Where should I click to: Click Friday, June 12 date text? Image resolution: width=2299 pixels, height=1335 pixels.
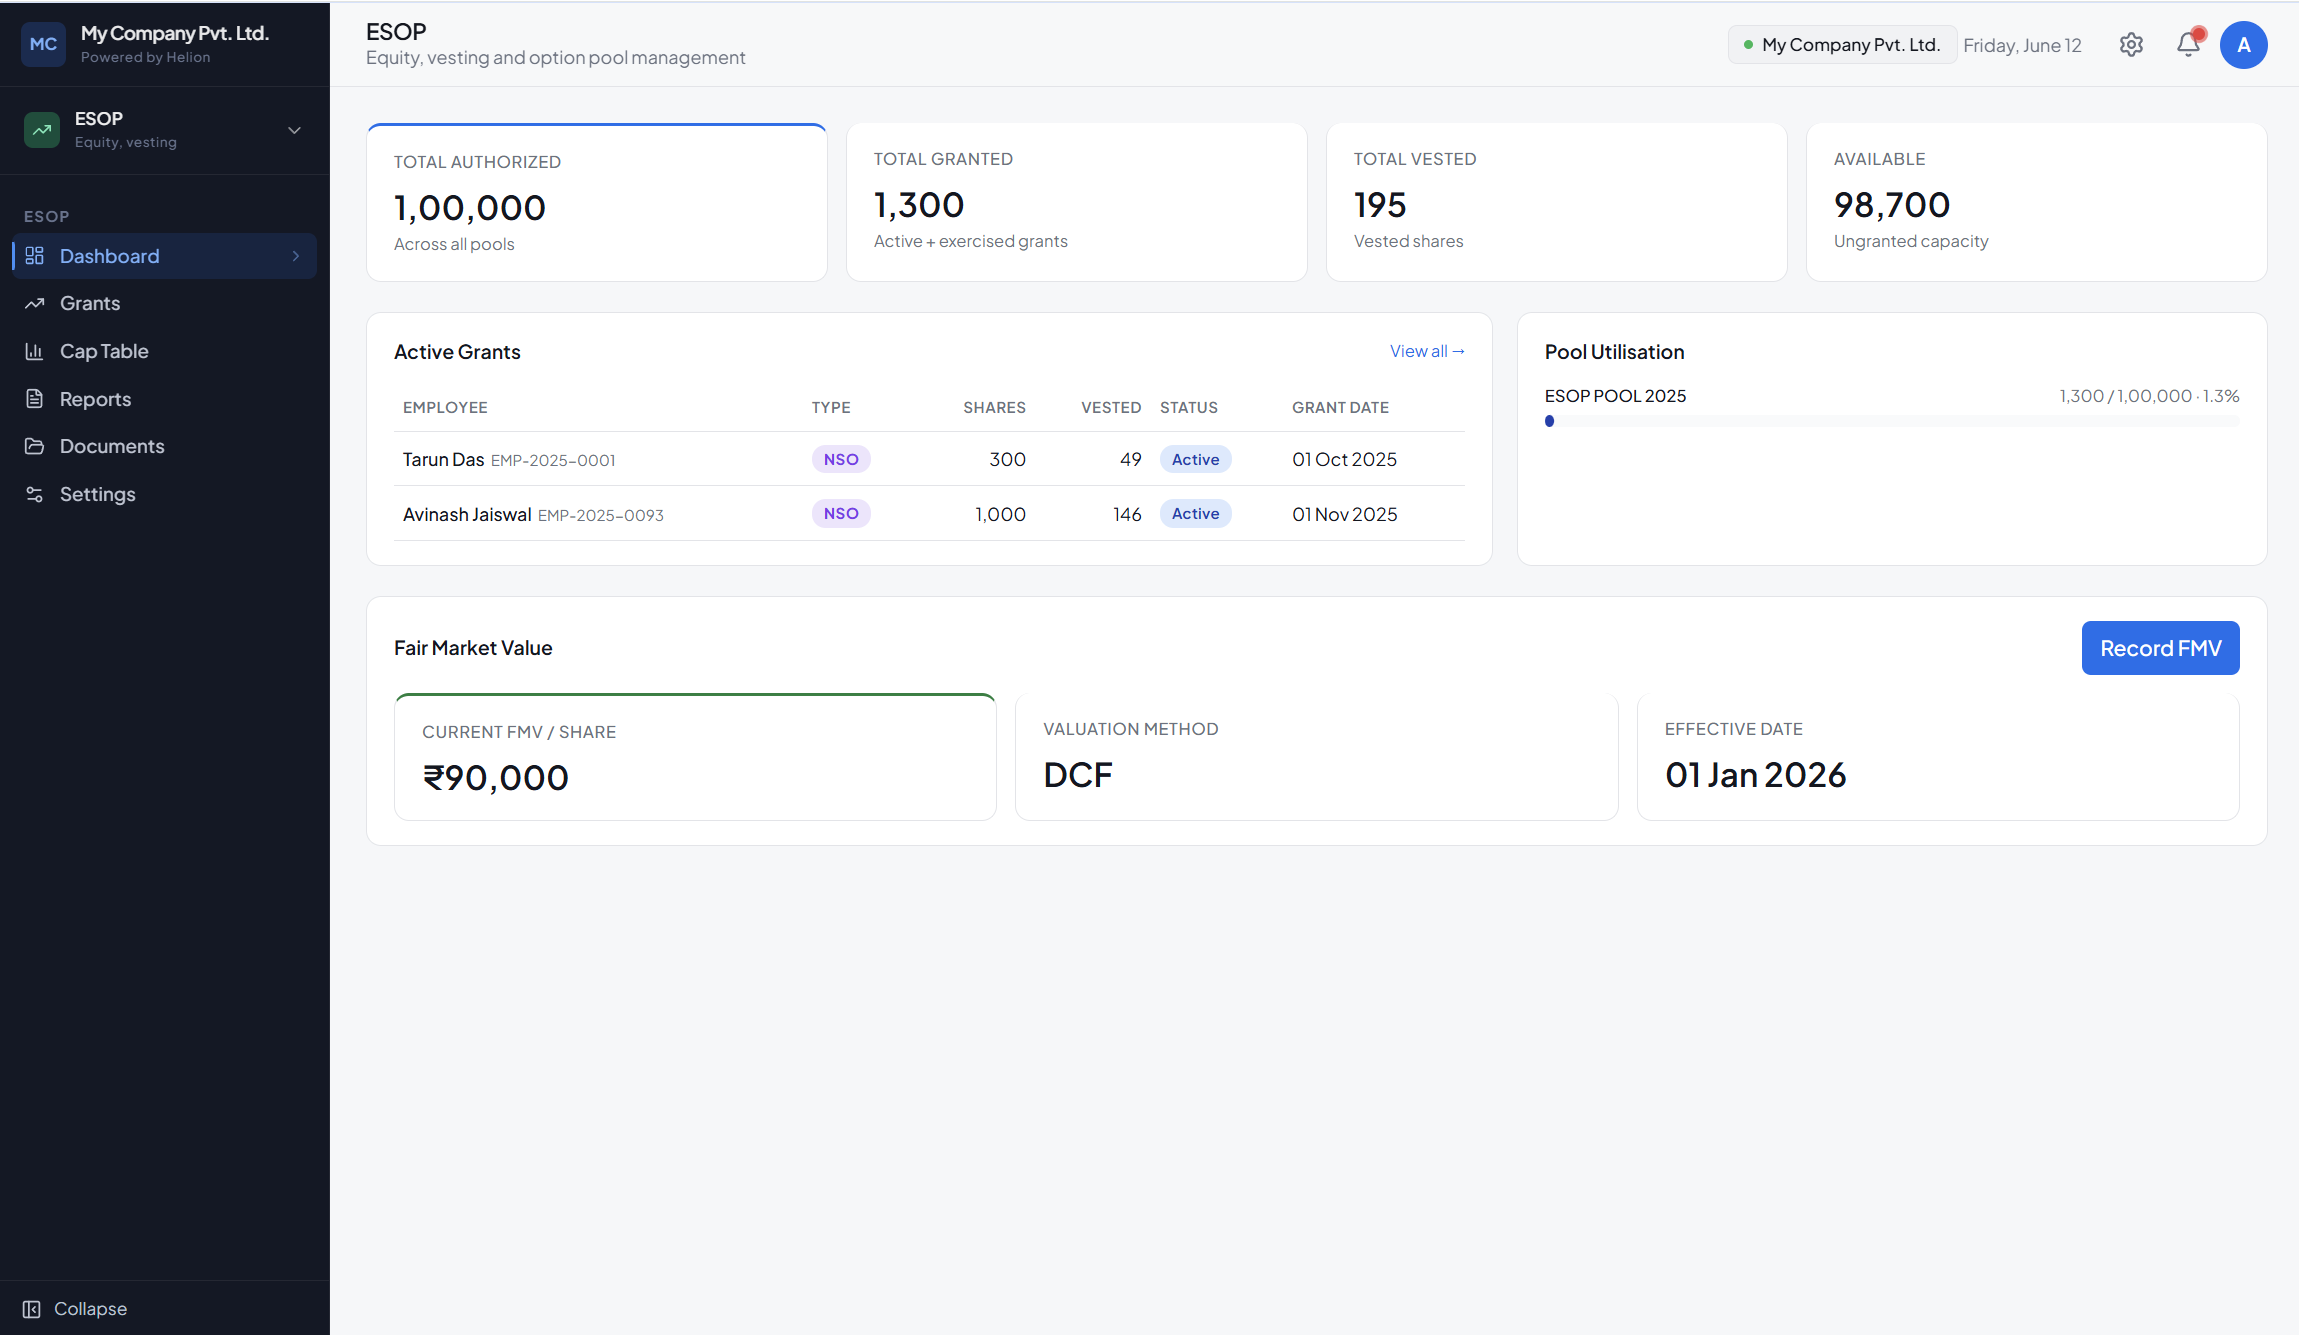click(2022, 45)
